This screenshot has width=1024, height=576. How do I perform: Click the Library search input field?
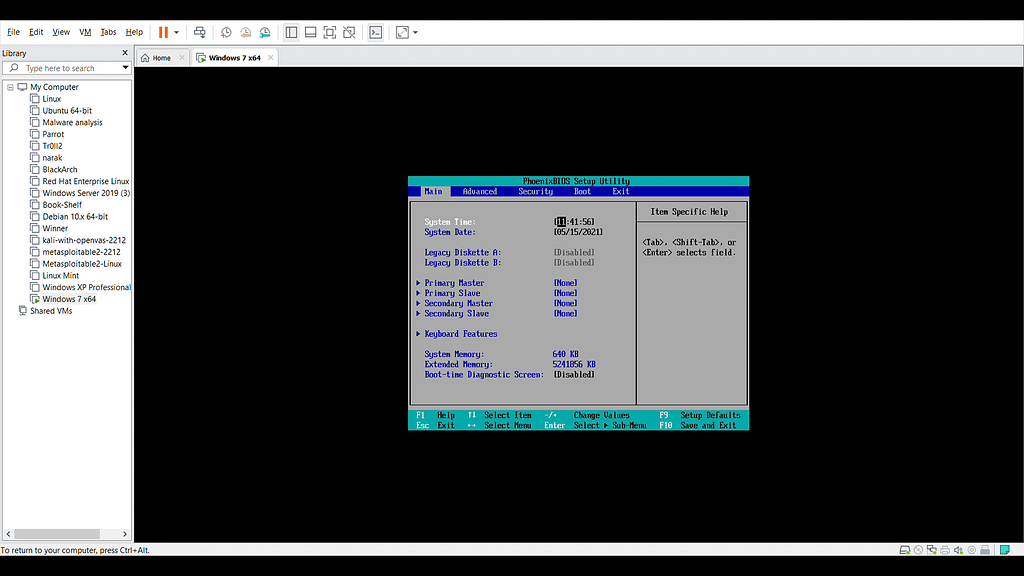(67, 68)
